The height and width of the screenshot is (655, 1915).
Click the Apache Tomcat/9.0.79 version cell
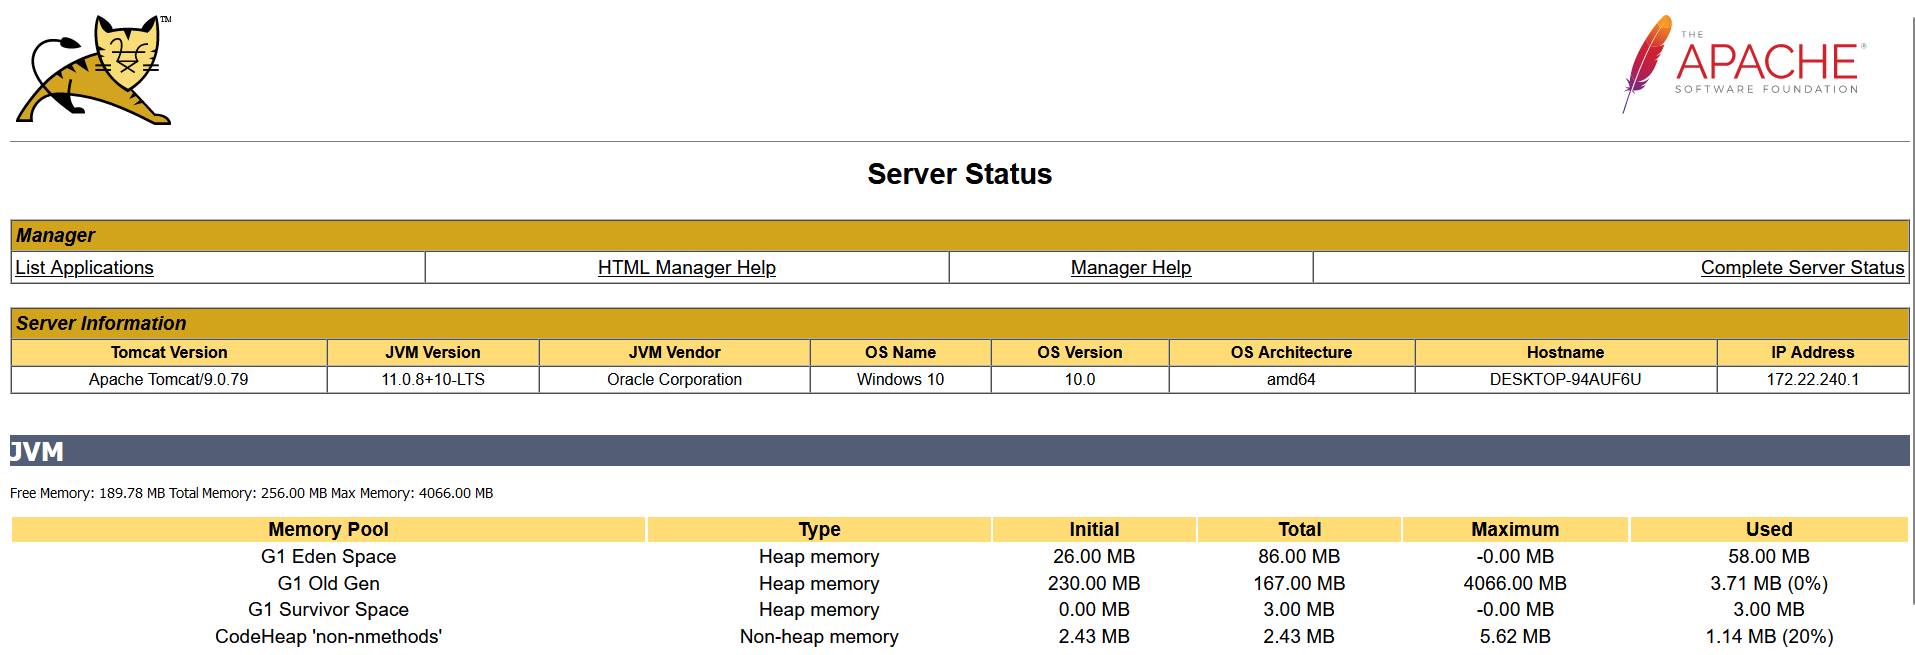click(168, 380)
